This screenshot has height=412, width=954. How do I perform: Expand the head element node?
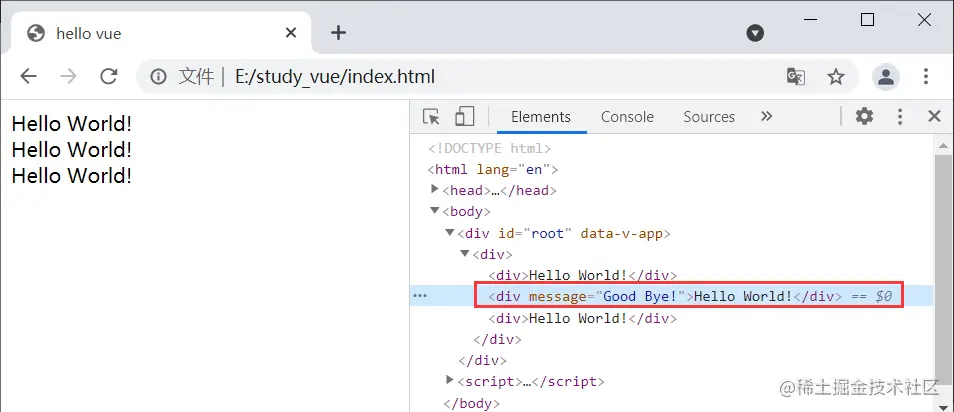pyautogui.click(x=434, y=189)
